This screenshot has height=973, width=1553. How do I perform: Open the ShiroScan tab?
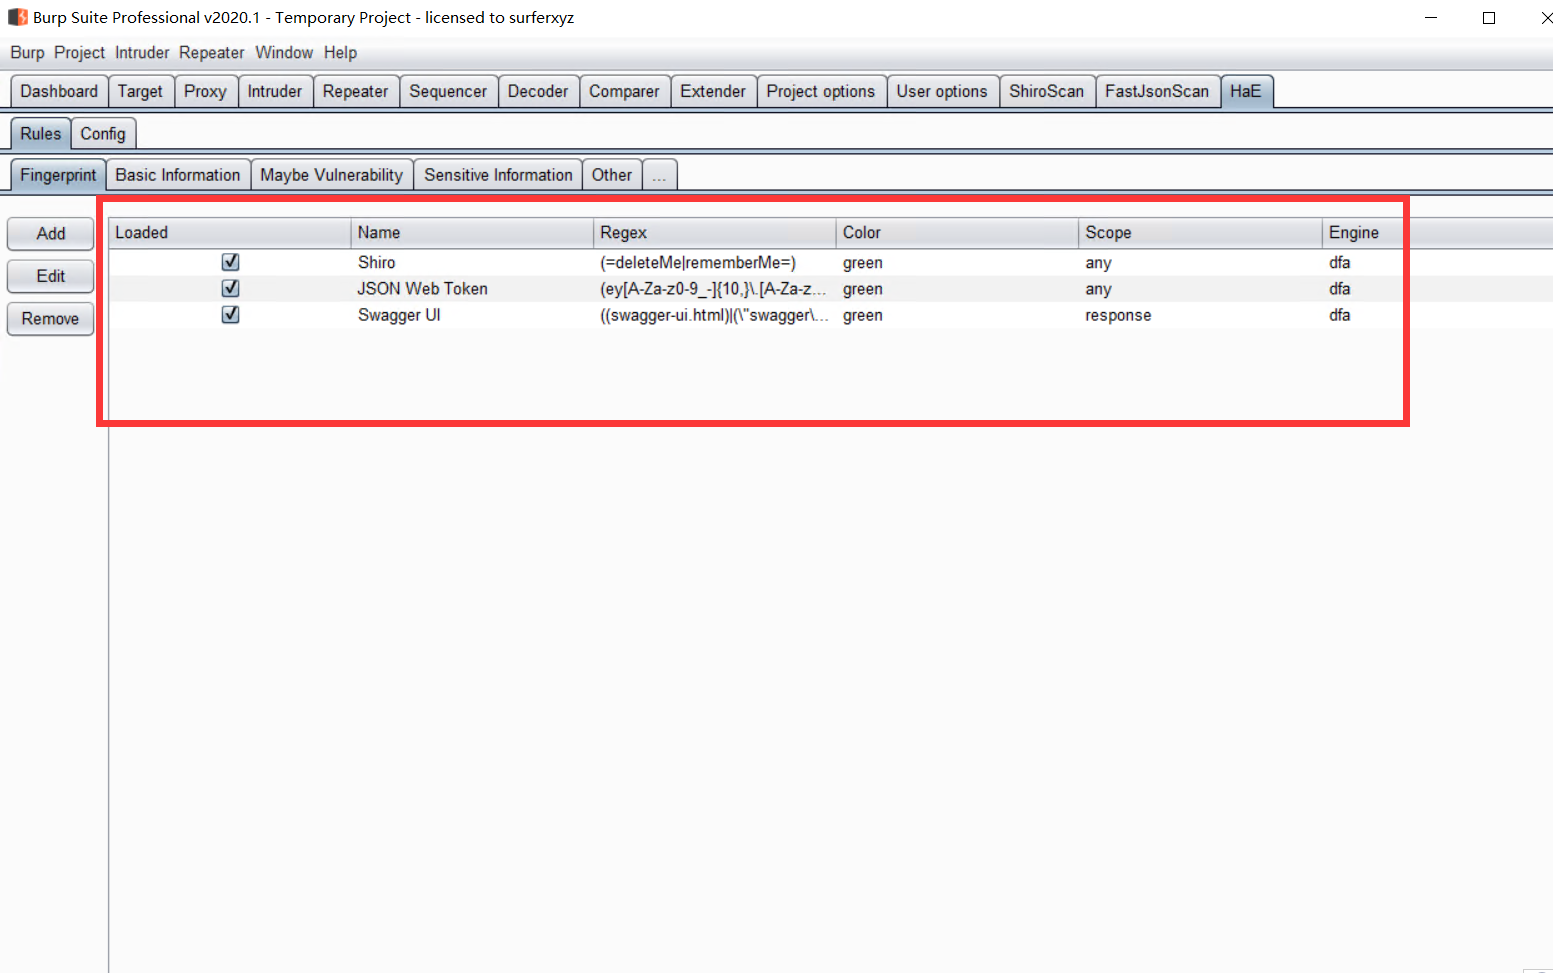pos(1046,91)
